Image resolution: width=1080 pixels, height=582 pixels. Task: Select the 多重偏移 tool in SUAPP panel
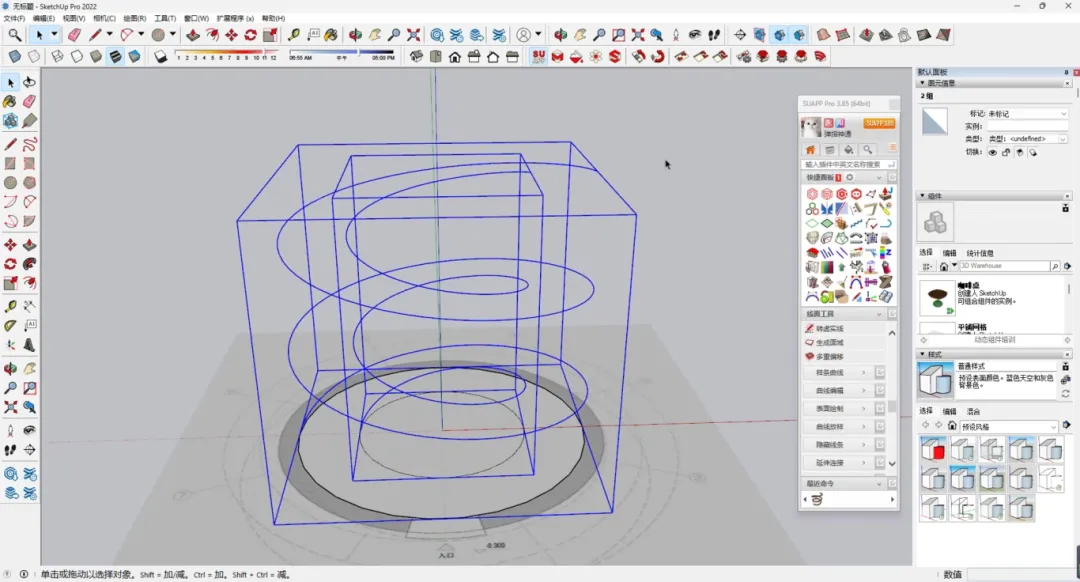coord(832,357)
